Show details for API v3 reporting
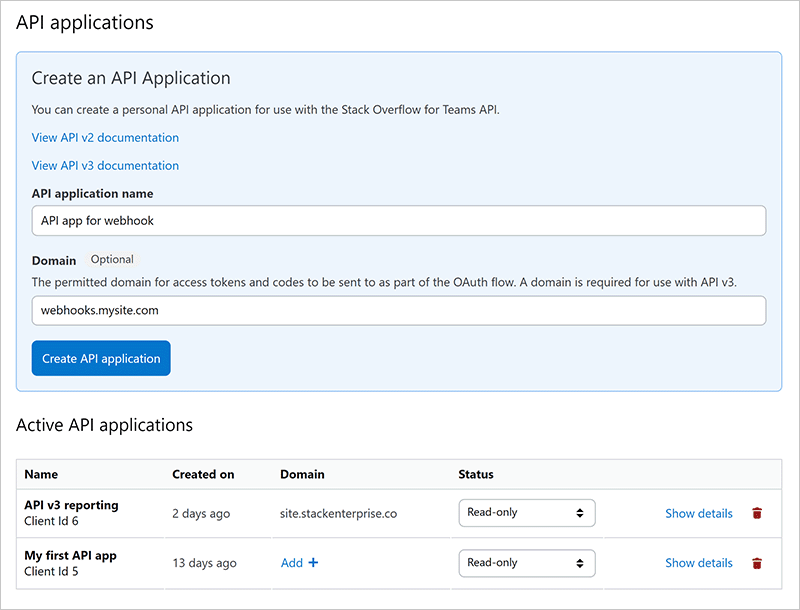800x610 pixels. click(x=698, y=513)
